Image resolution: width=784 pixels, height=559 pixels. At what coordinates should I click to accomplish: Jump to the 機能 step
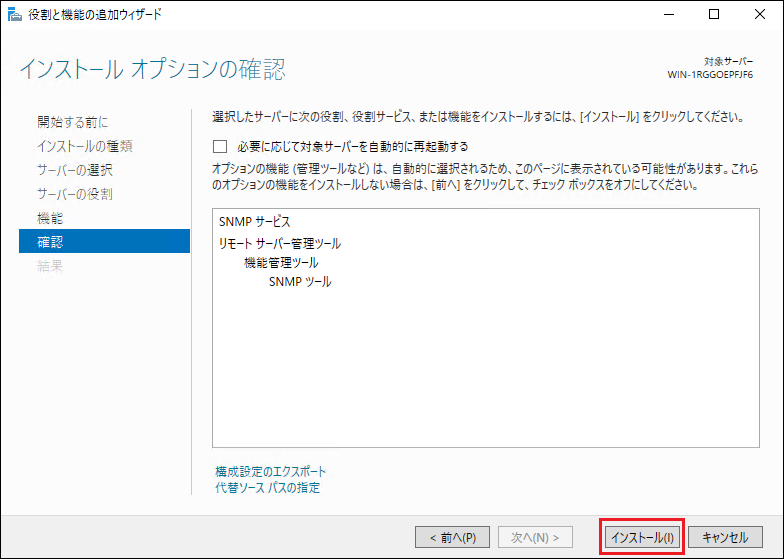[50, 218]
